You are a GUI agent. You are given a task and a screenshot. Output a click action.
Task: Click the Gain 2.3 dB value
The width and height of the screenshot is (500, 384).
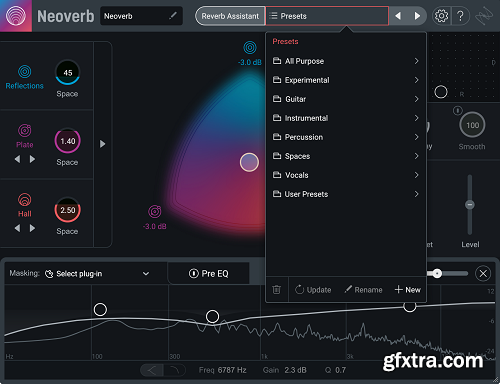pos(295,370)
